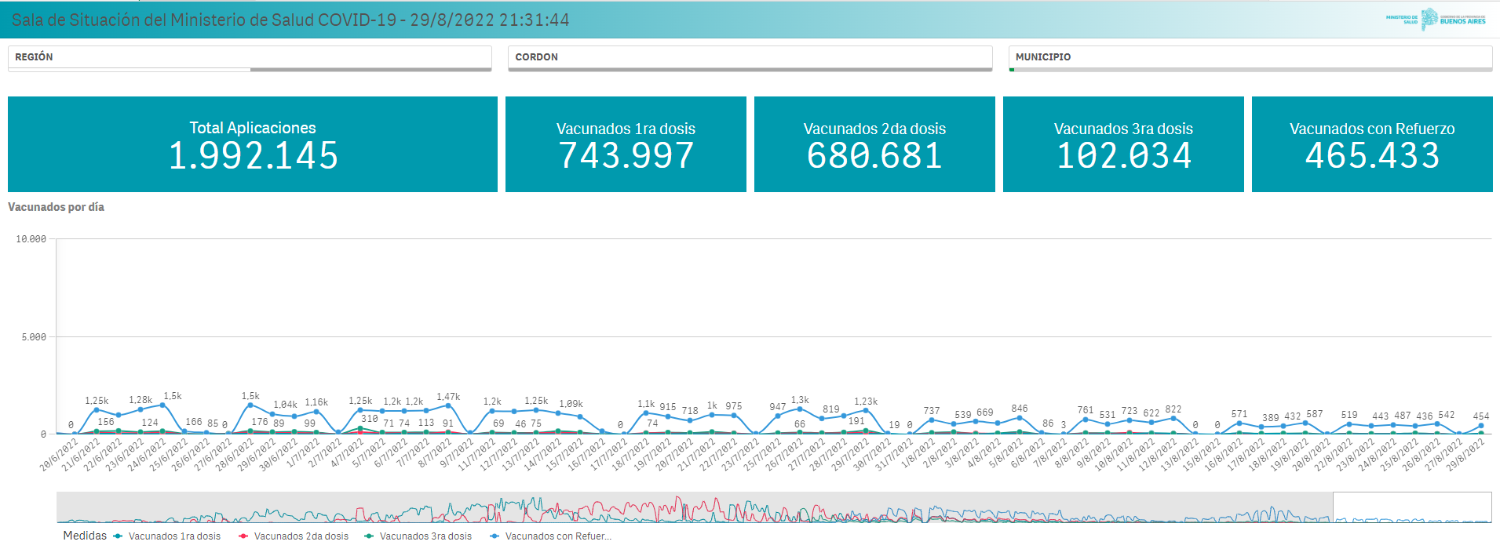Open the MUNICIPIO filter list
1500x556 pixels.
(1250, 58)
